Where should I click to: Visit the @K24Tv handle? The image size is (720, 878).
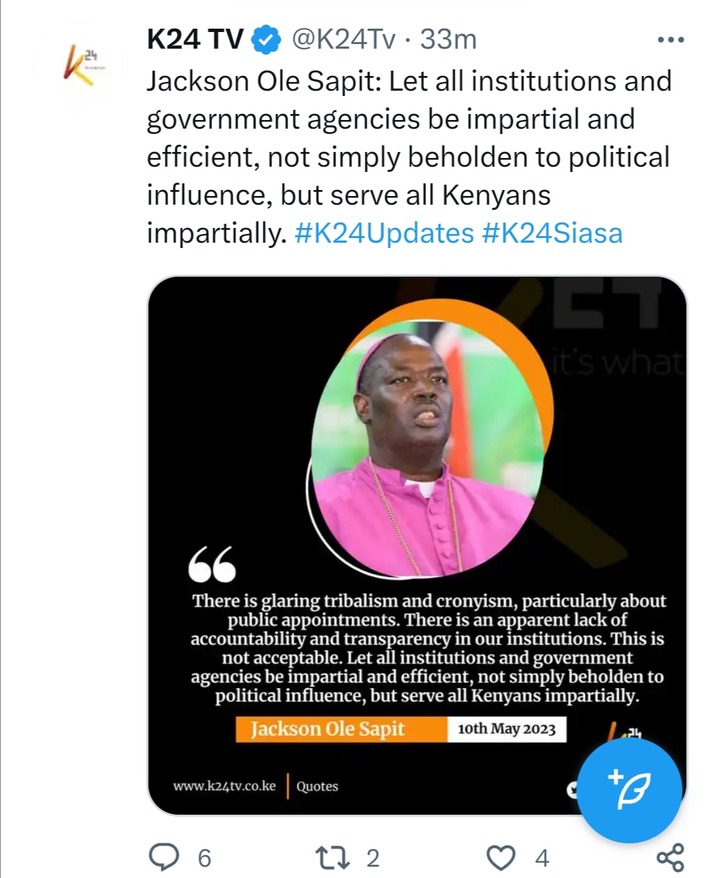(x=344, y=40)
